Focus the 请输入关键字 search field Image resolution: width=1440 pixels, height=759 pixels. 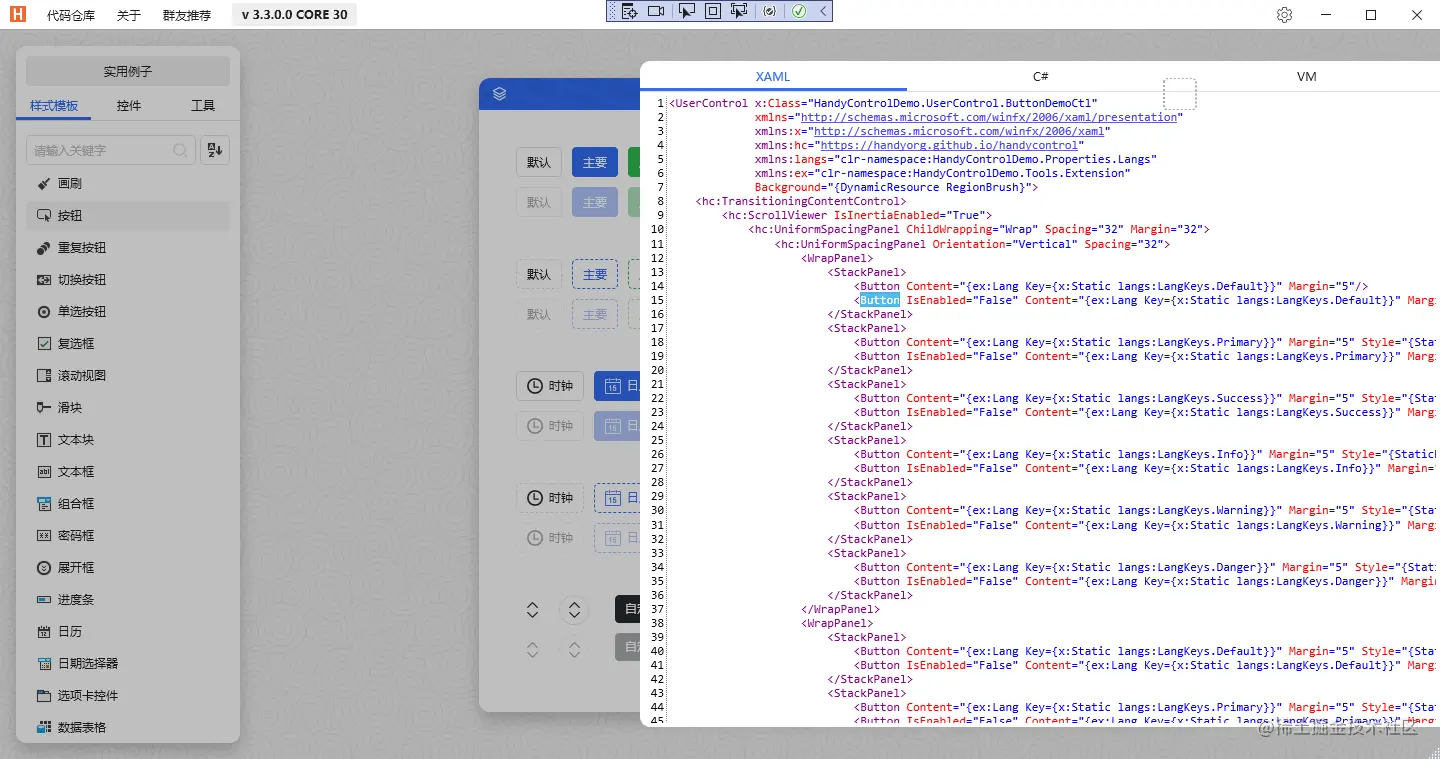click(110, 150)
